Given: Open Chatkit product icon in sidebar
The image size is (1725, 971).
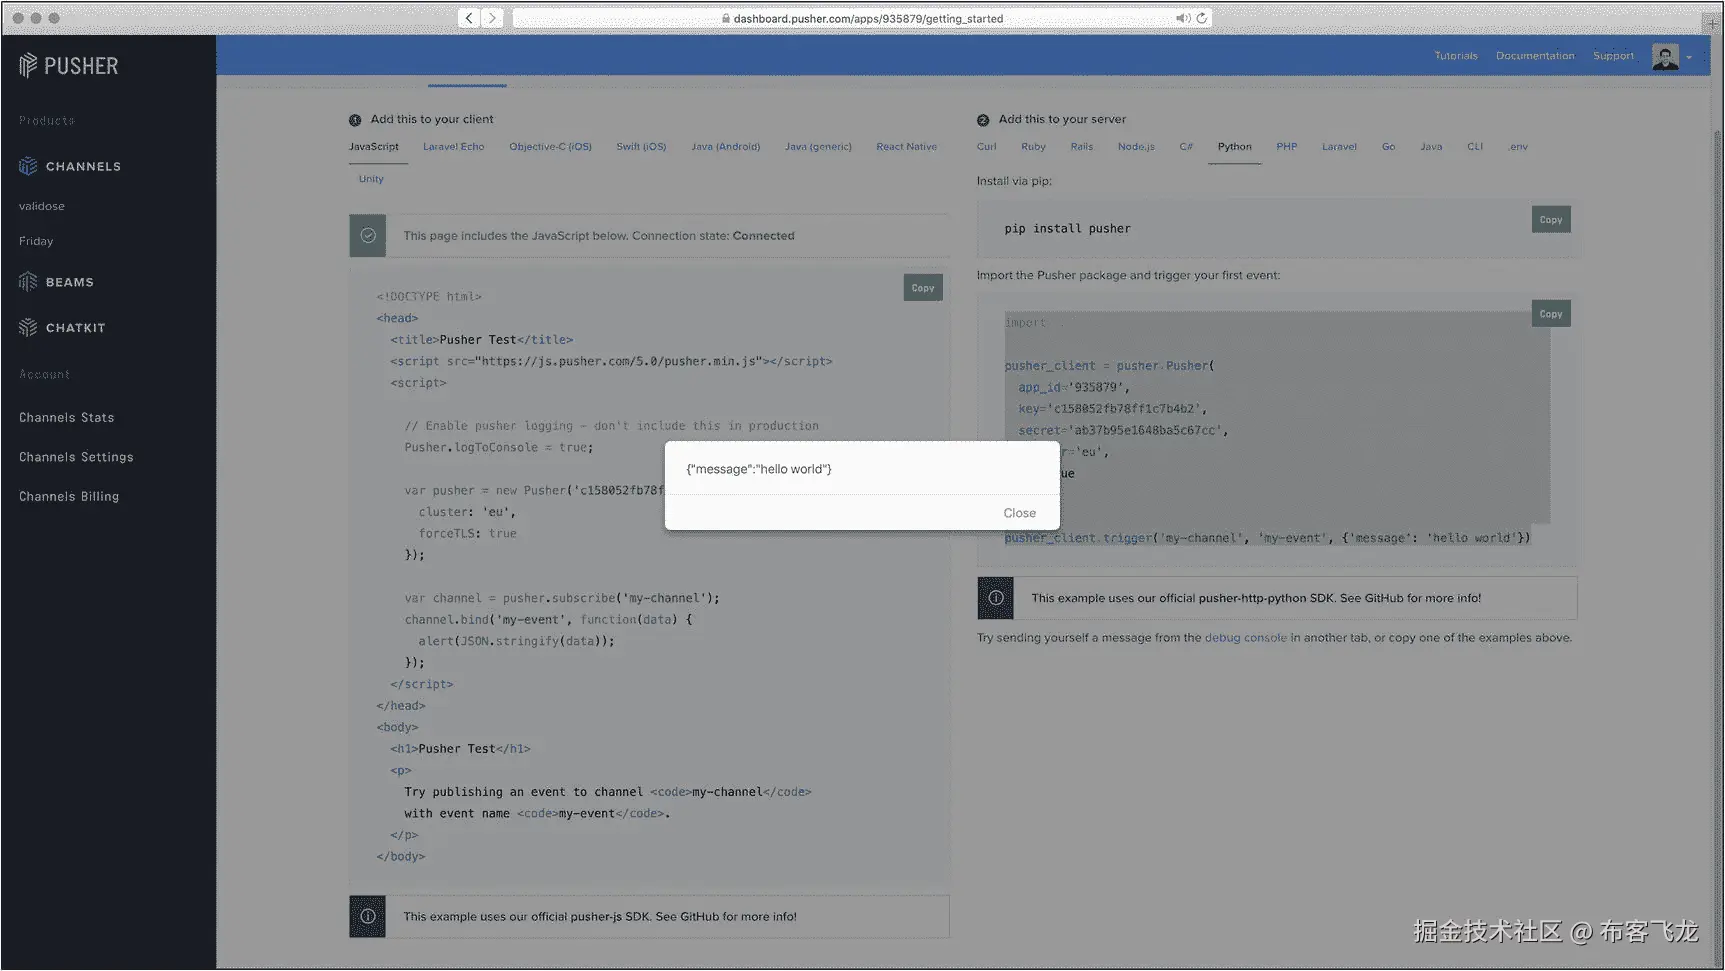Looking at the screenshot, I should click(28, 328).
